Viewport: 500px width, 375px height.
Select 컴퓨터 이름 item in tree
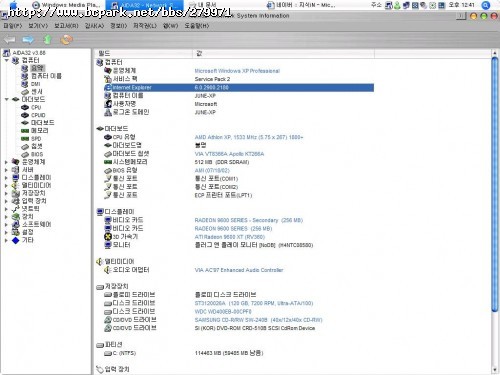pos(46,76)
